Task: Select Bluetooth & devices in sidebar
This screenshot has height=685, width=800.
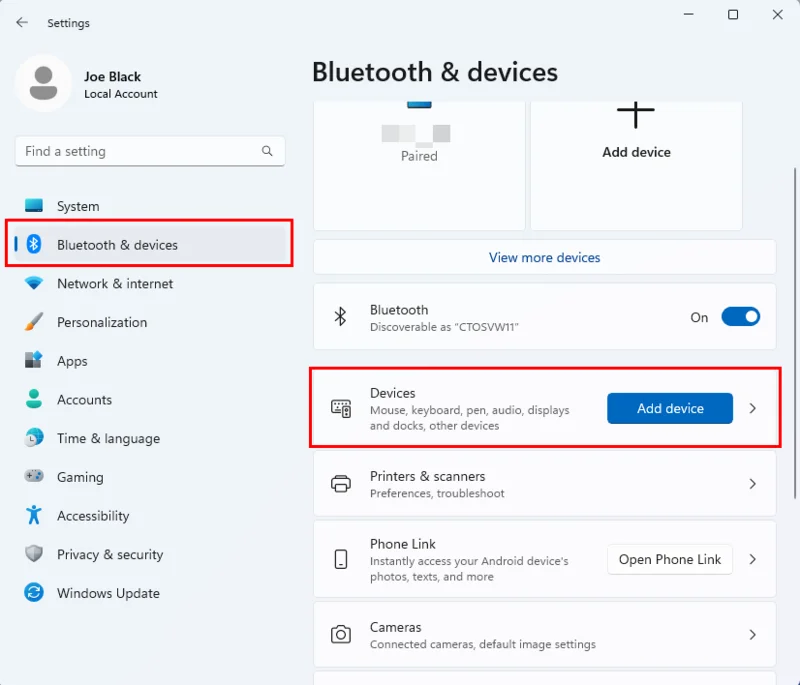Action: tap(149, 244)
